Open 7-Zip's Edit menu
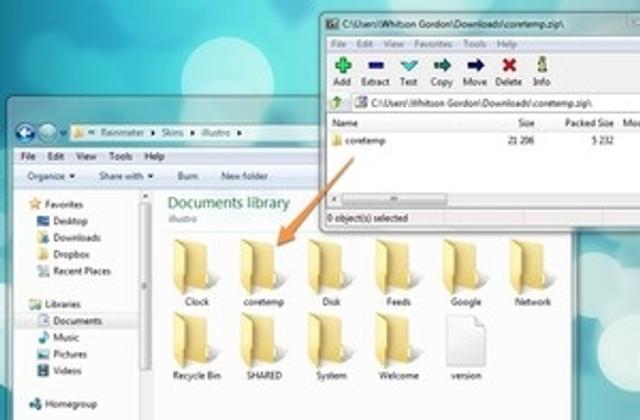 pos(364,44)
